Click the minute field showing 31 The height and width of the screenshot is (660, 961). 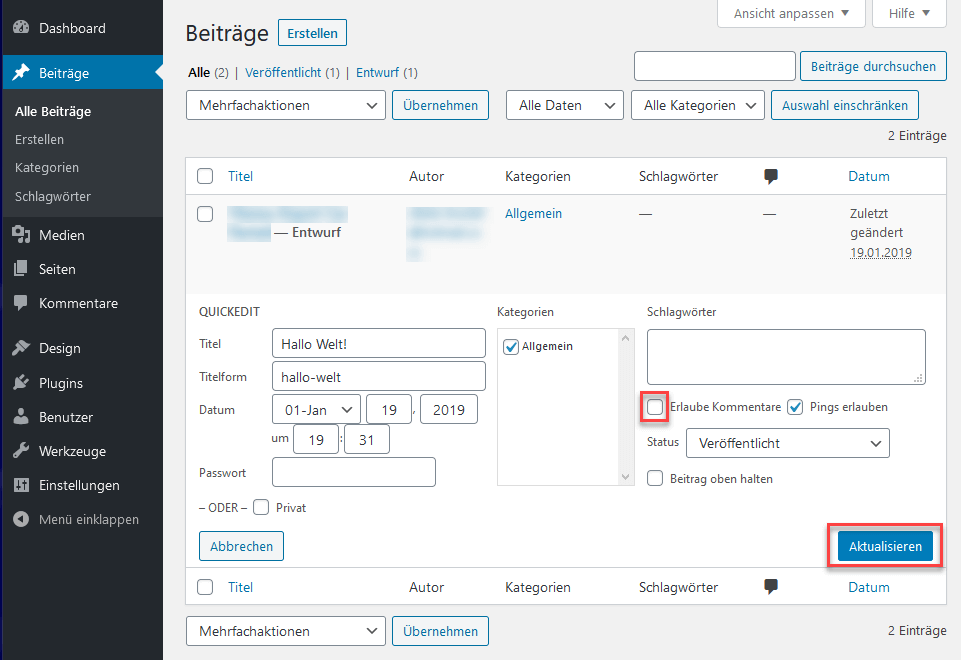coord(367,439)
